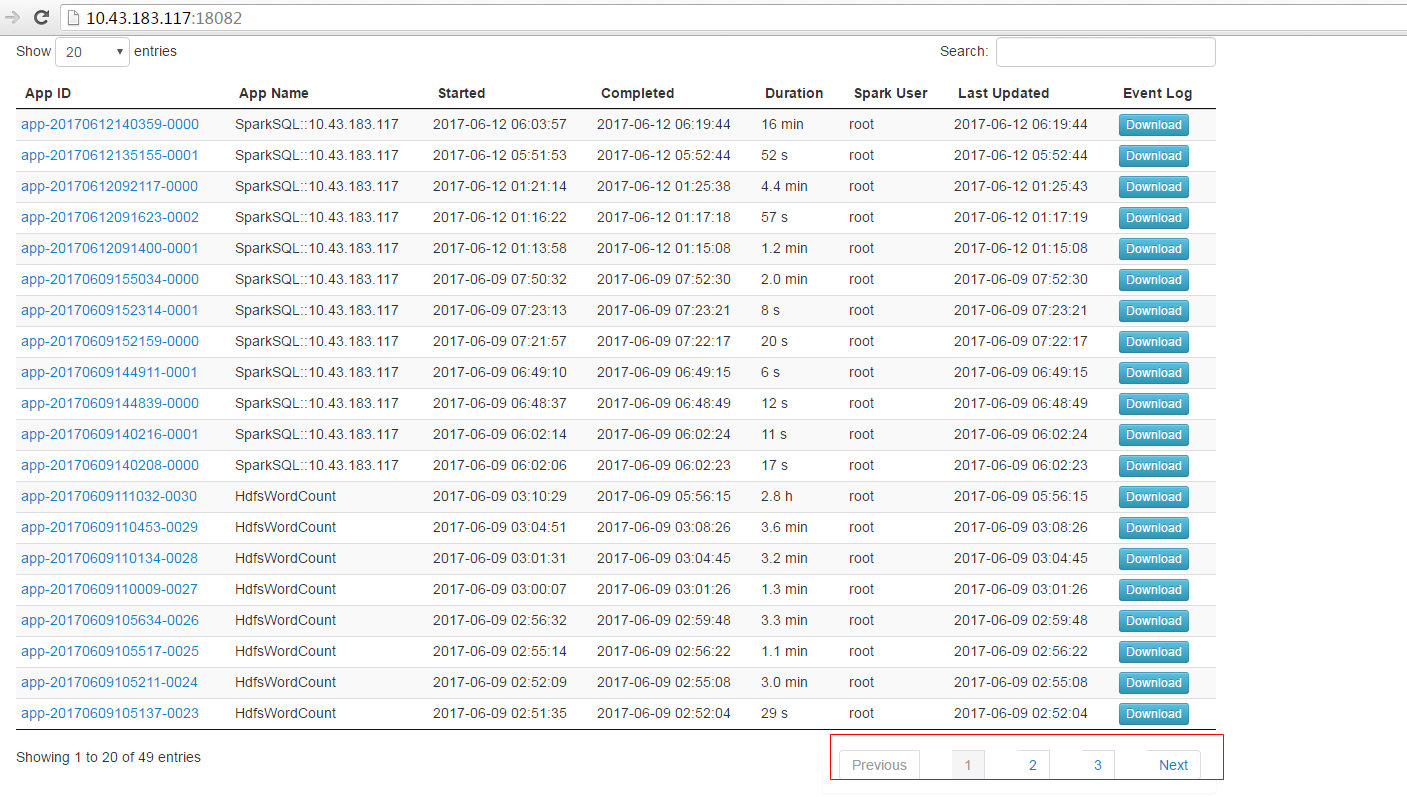The height and width of the screenshot is (797, 1407).
Task: Sort by the Spark User column header
Action: tap(891, 93)
